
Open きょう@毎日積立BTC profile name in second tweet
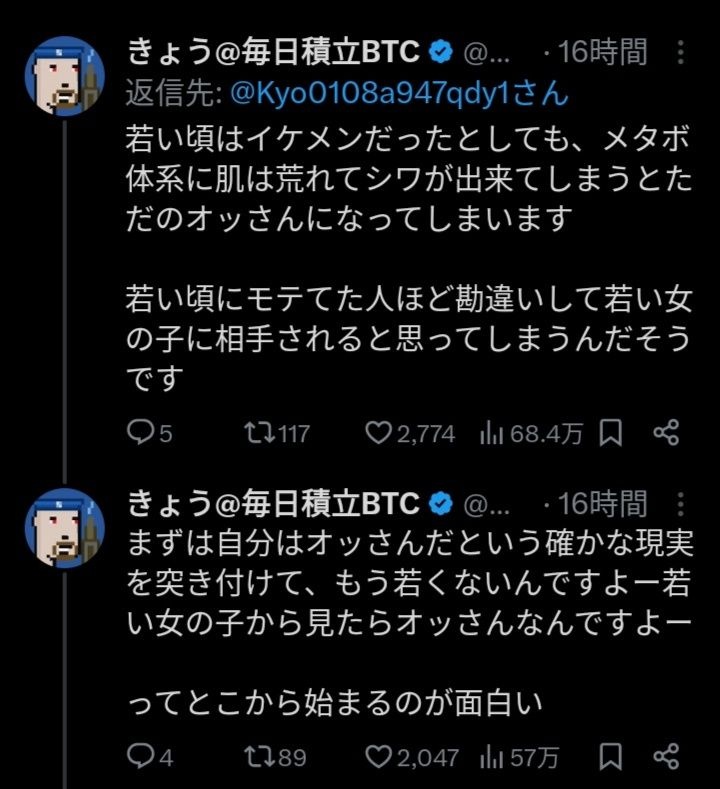274,502
